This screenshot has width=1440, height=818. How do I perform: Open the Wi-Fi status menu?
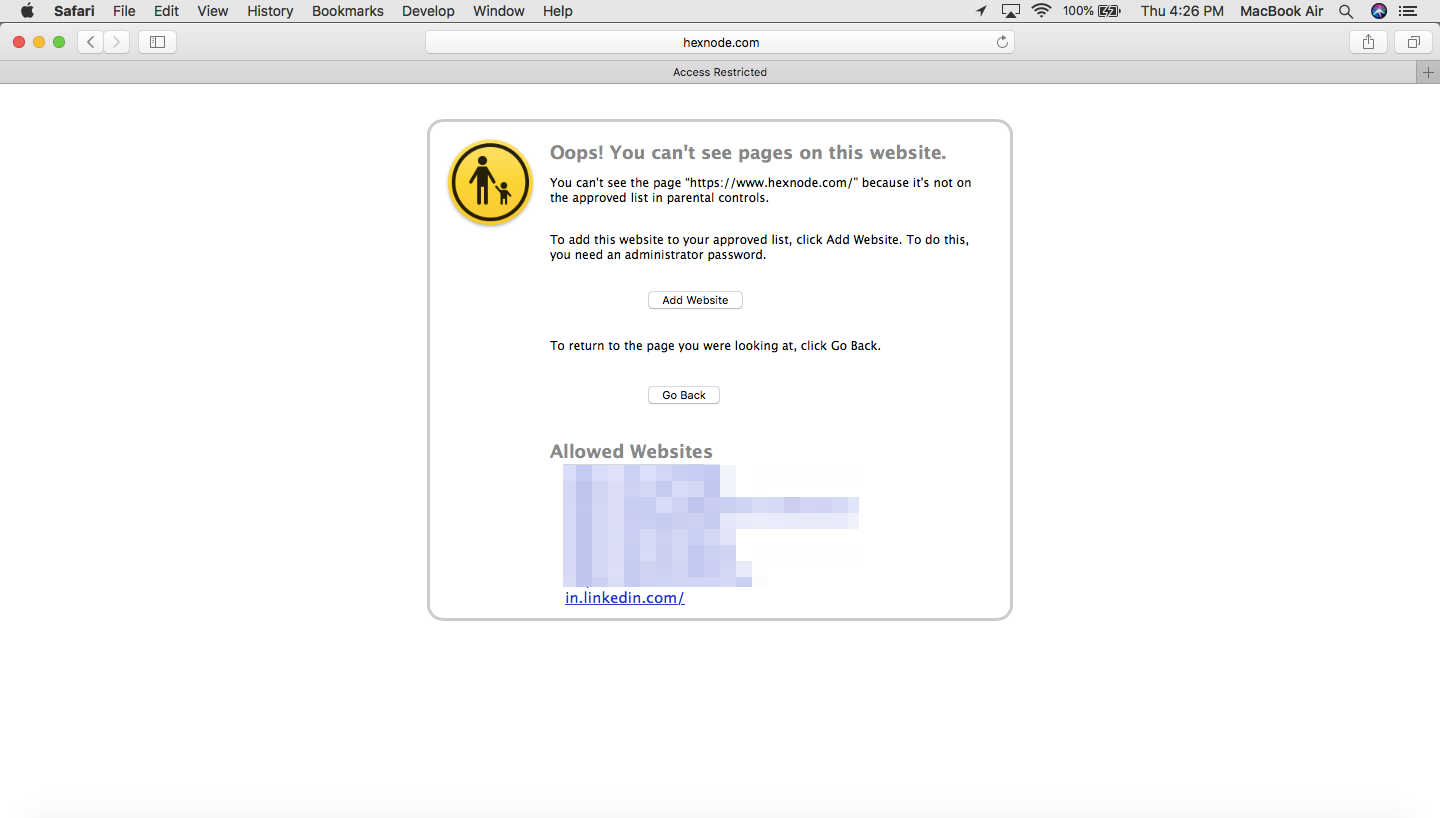[x=1042, y=11]
